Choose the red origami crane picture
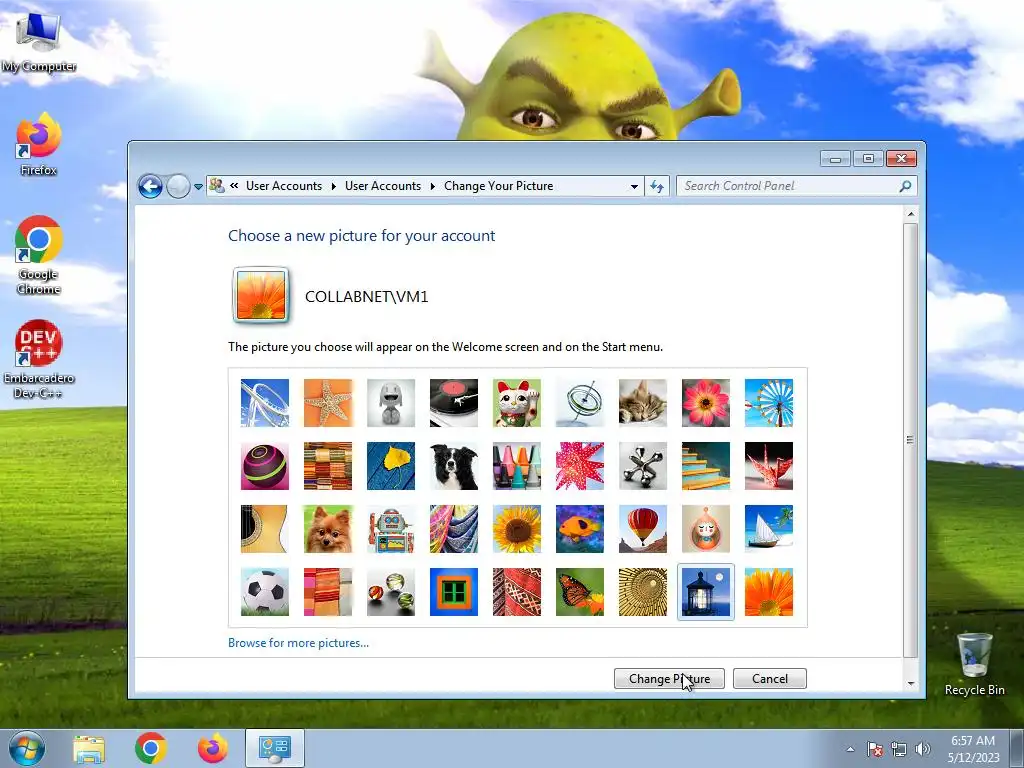Viewport: 1024px width, 768px height. 769,466
